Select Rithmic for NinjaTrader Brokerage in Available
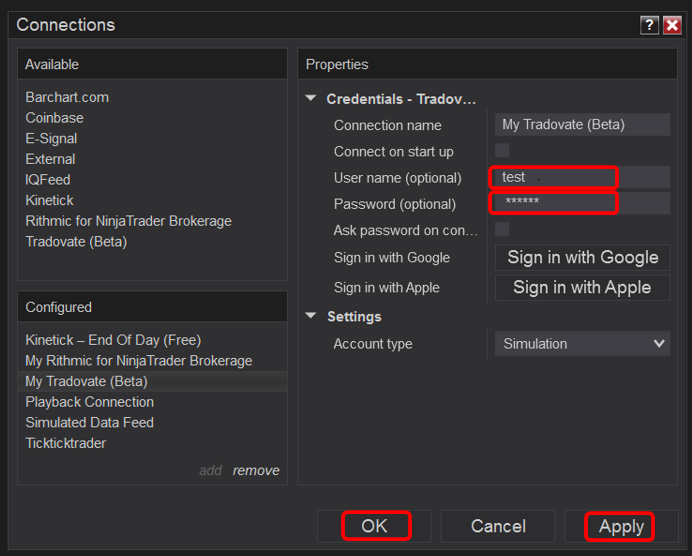 coord(128,221)
